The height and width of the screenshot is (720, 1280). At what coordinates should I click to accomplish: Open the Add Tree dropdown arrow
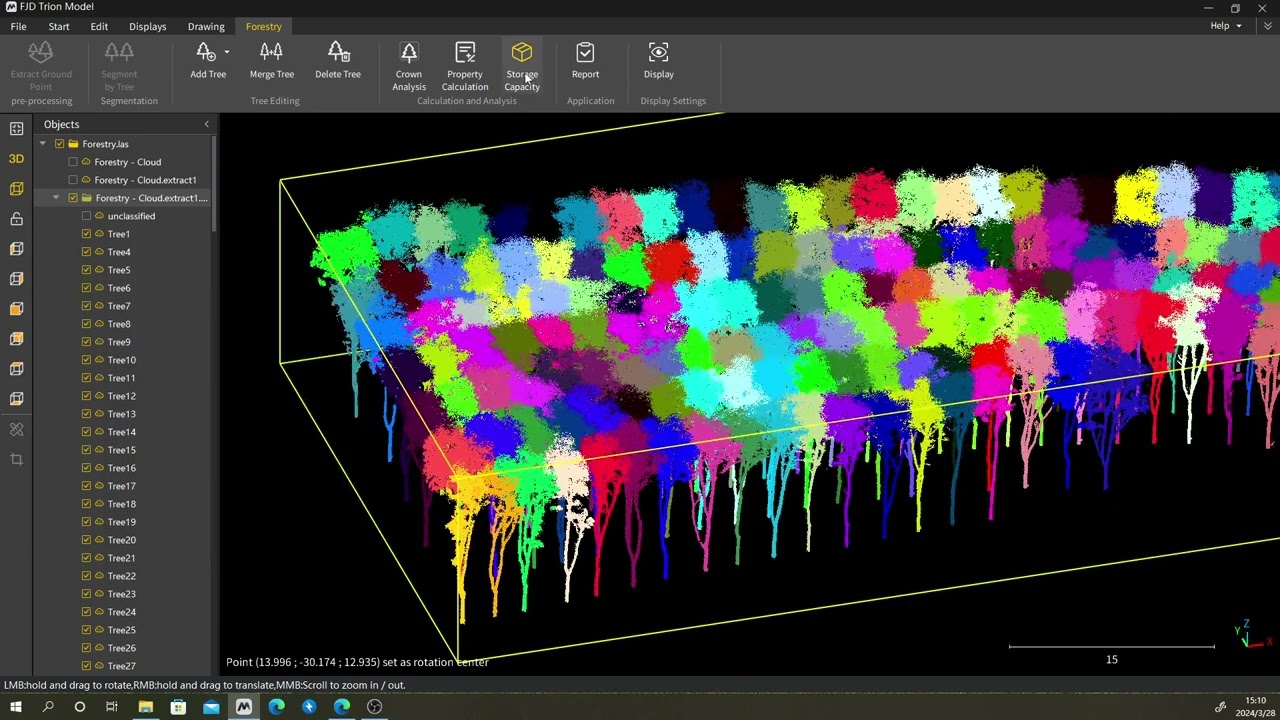coord(227,52)
